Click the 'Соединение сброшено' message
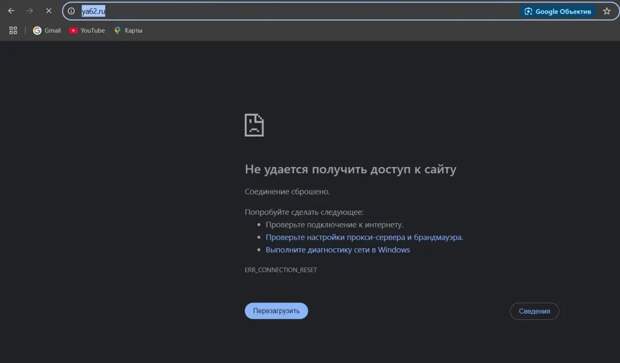The height and width of the screenshot is (363, 620). point(287,192)
